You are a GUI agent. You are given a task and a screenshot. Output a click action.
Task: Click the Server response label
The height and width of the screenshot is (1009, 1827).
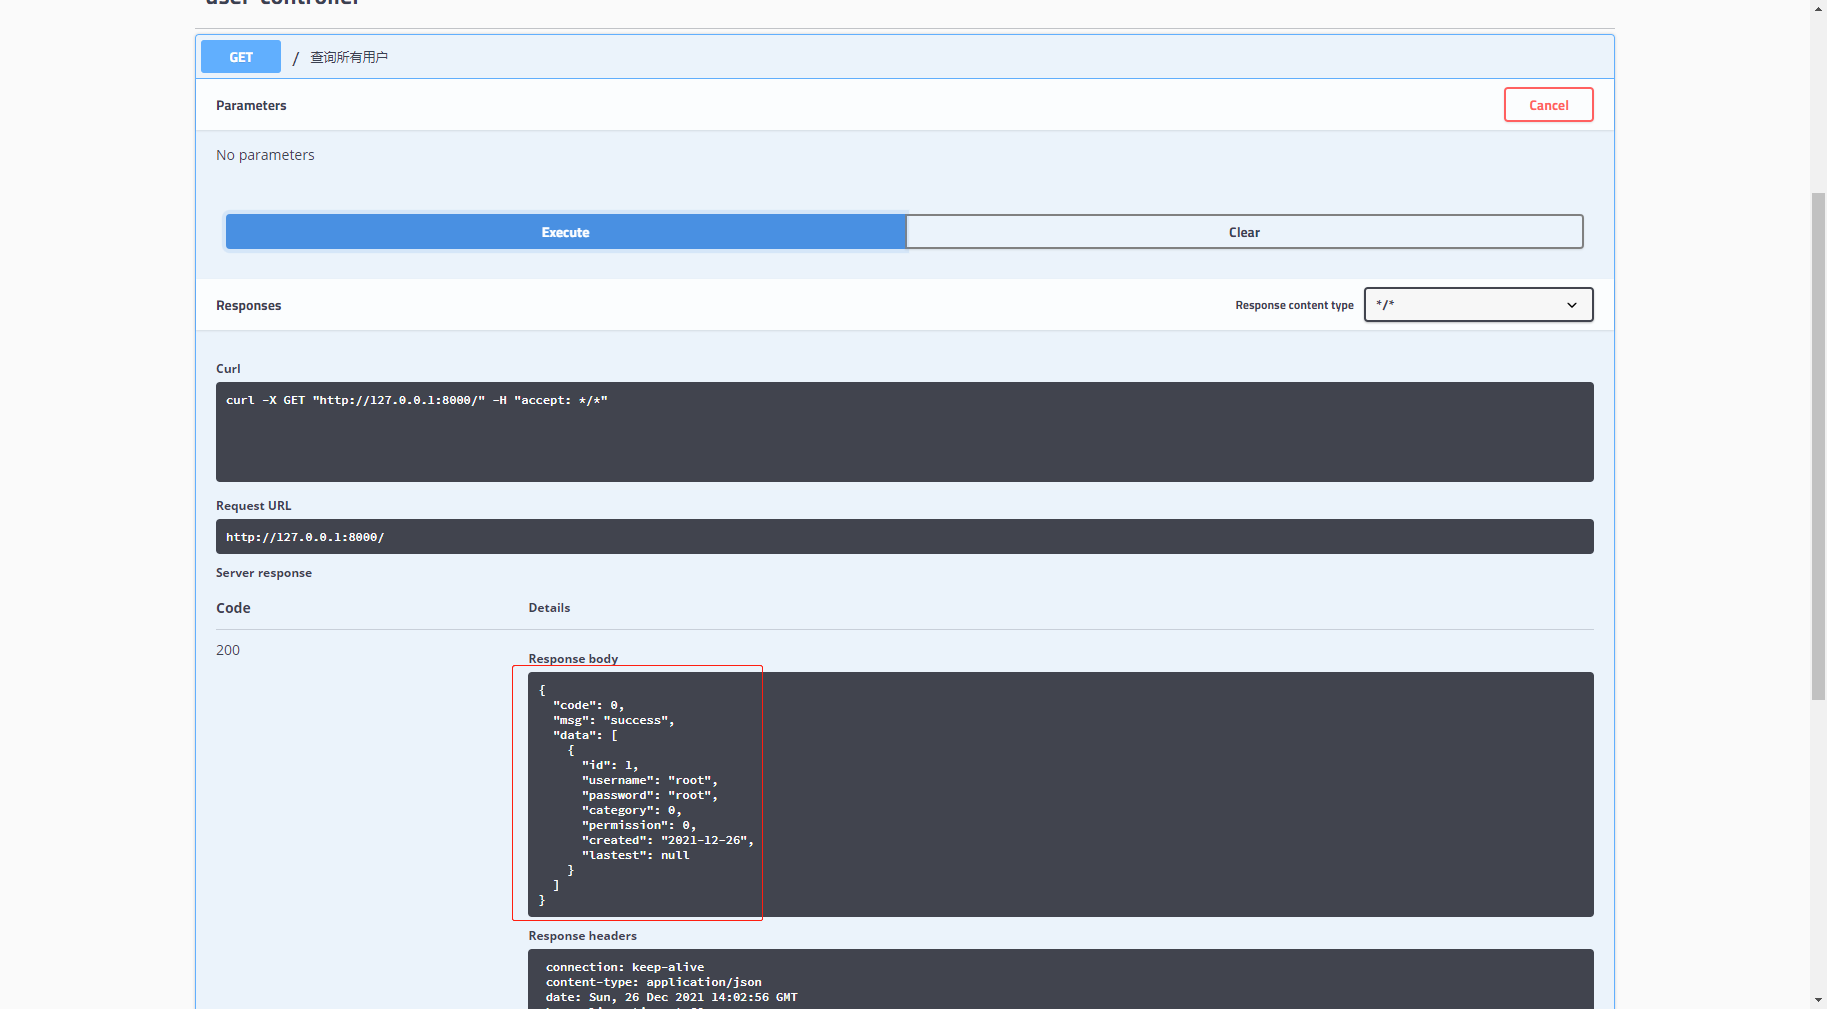264,573
